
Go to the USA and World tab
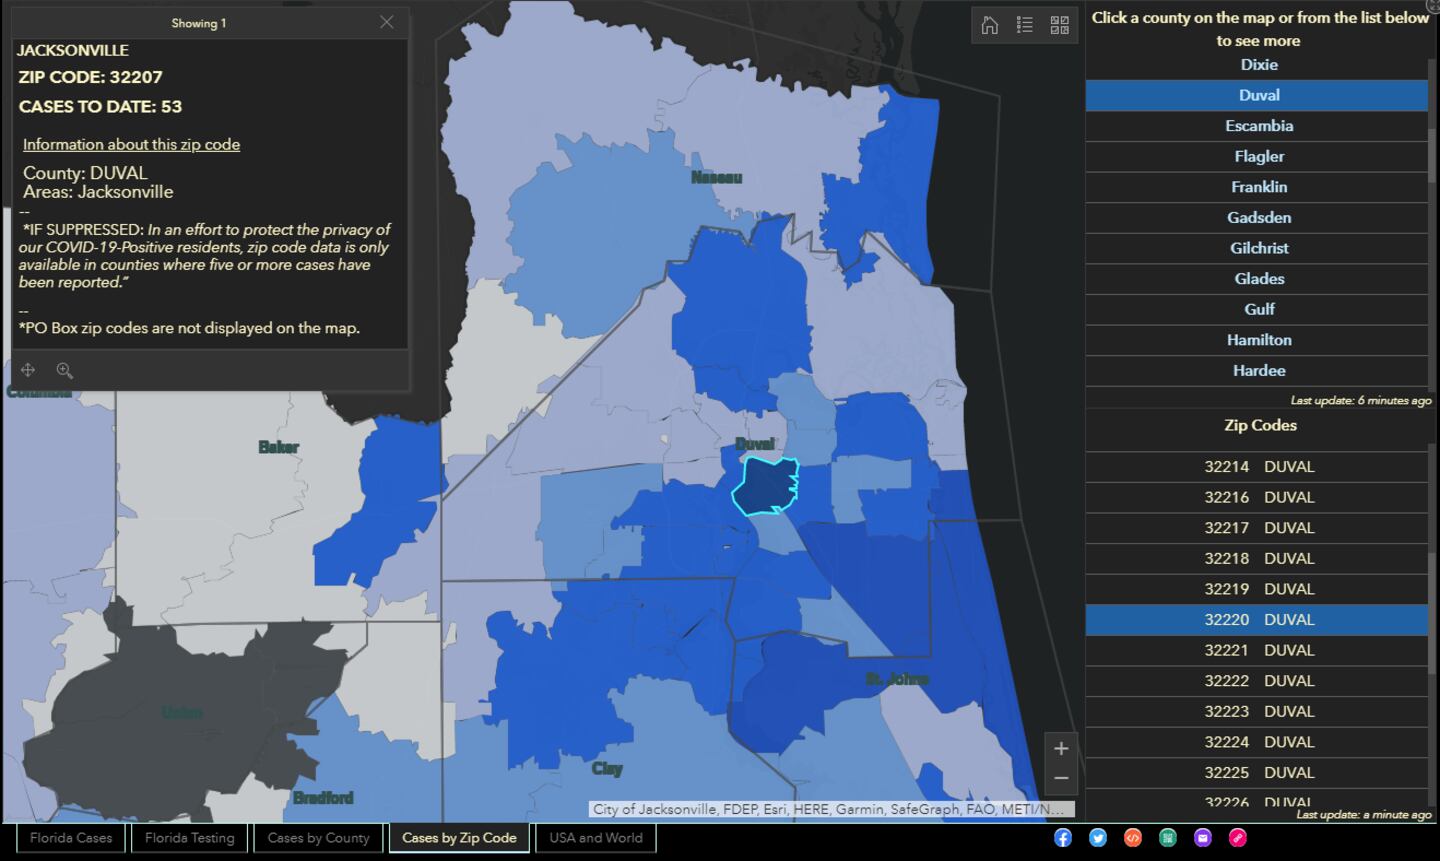[x=596, y=838]
